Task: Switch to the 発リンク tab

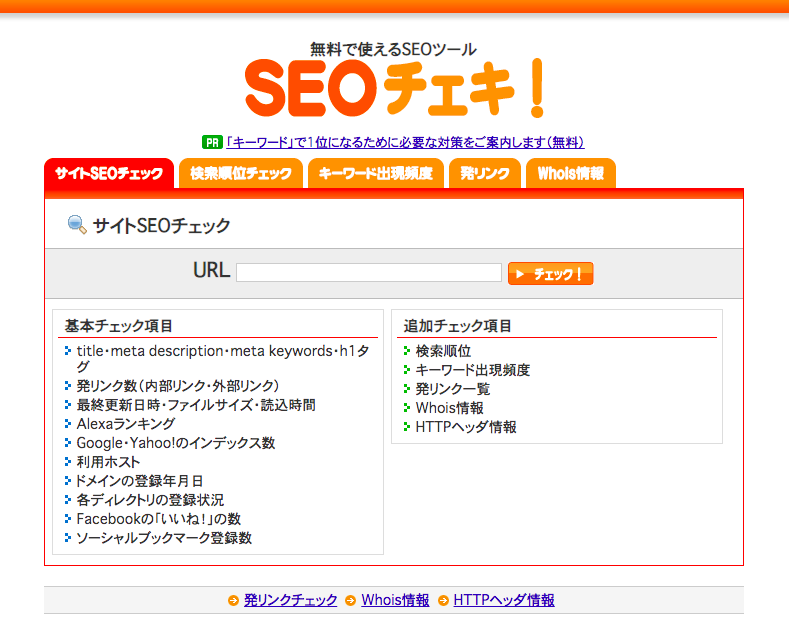Action: (485, 174)
